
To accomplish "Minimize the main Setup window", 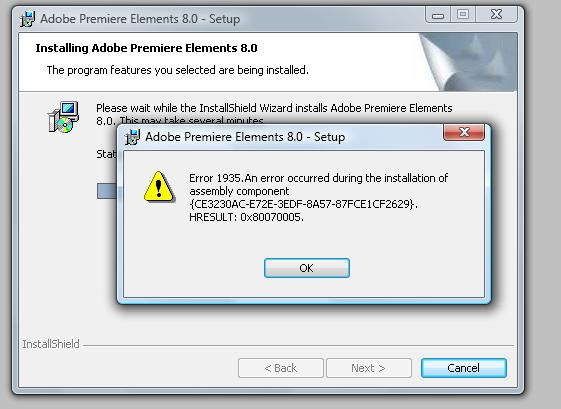I will coord(438,15).
